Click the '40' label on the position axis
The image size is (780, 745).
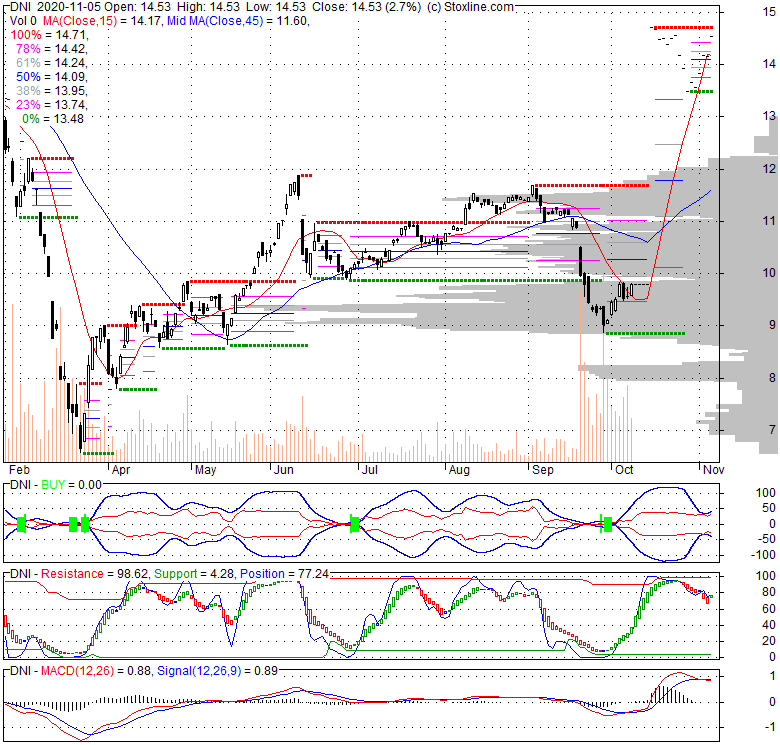[x=769, y=625]
